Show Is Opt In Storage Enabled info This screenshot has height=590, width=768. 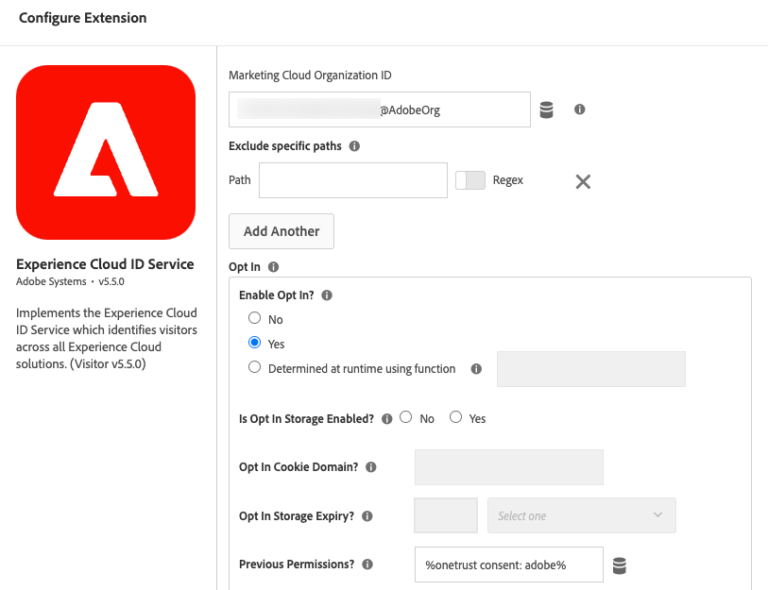tap(387, 419)
